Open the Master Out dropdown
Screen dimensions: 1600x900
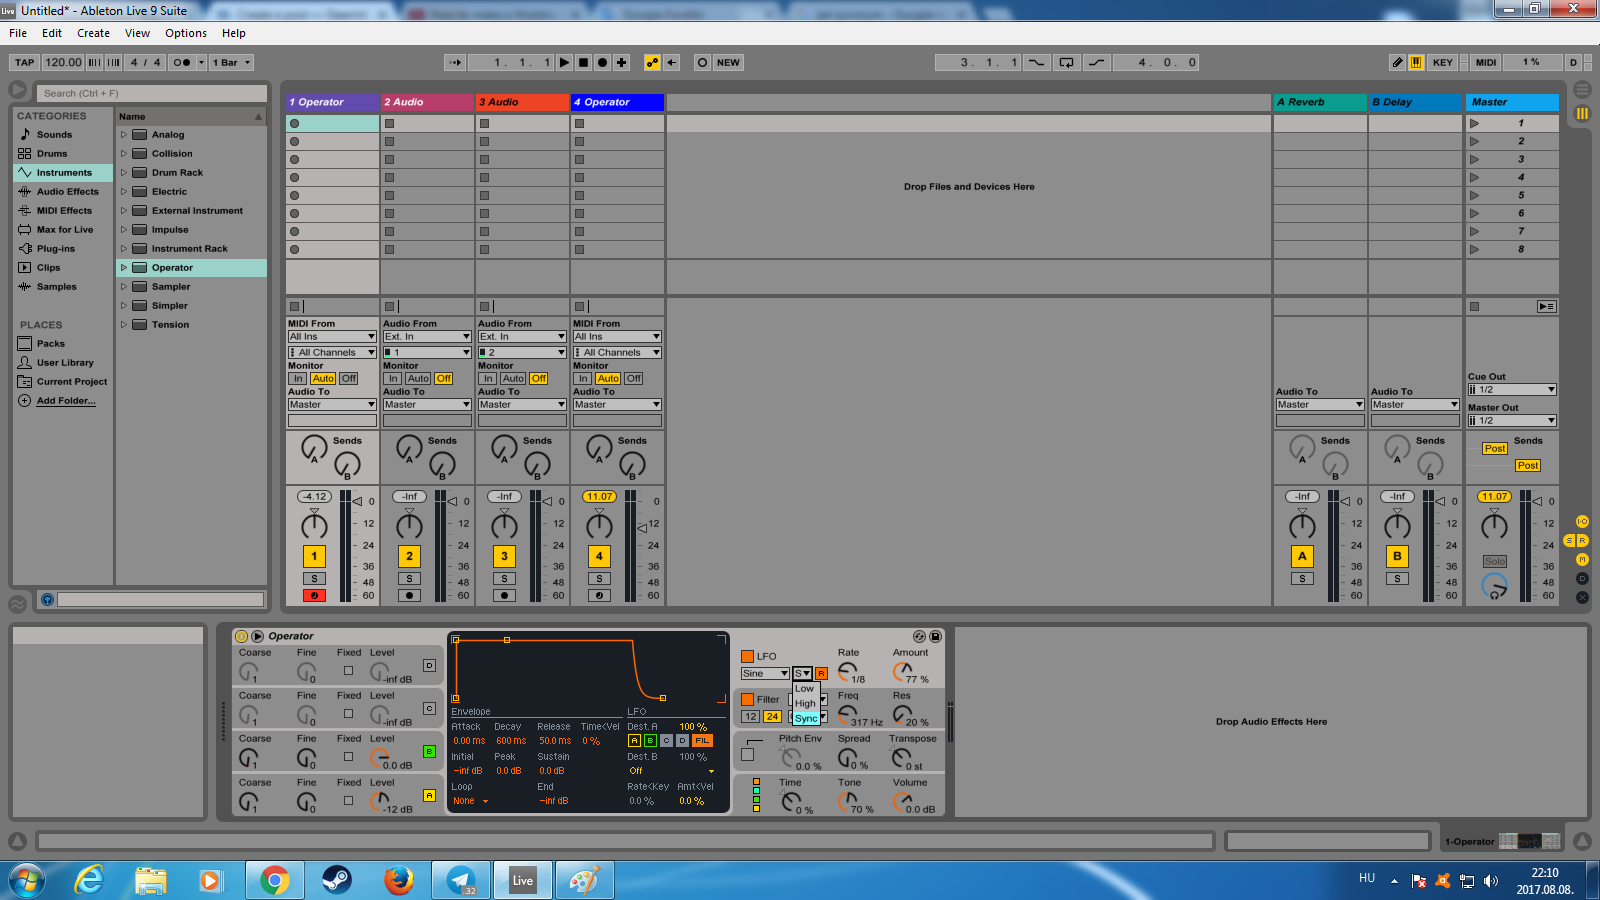coord(1512,421)
